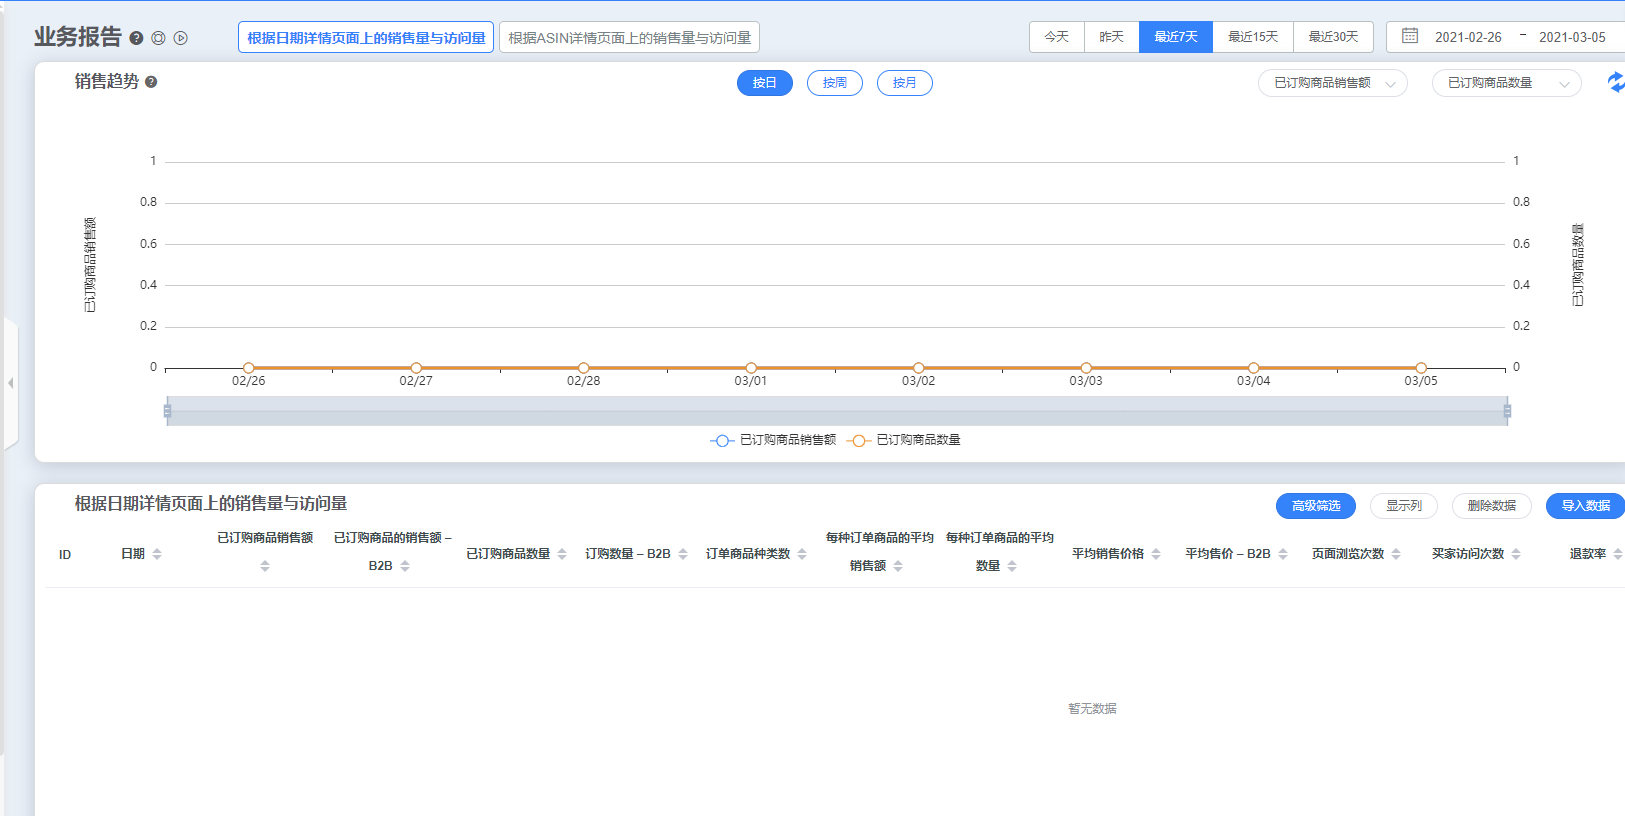1625x816 pixels.
Task: Click the 显示列 button
Action: [1404, 506]
